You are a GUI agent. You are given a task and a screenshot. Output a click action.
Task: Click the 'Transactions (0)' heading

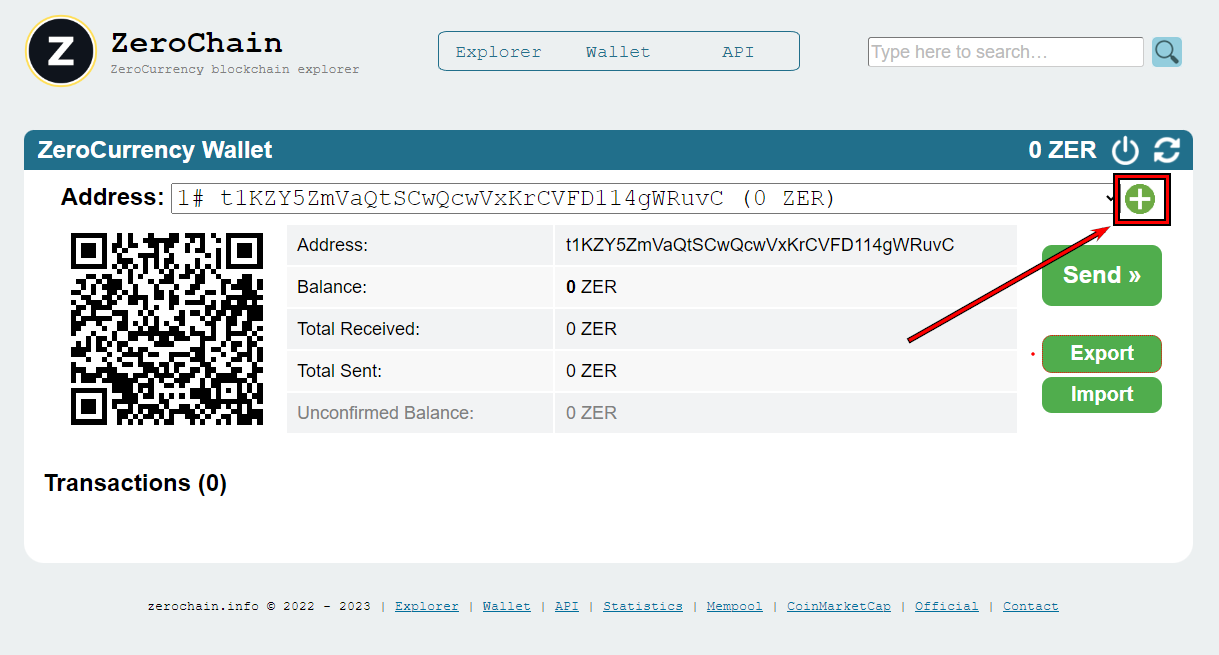click(136, 483)
